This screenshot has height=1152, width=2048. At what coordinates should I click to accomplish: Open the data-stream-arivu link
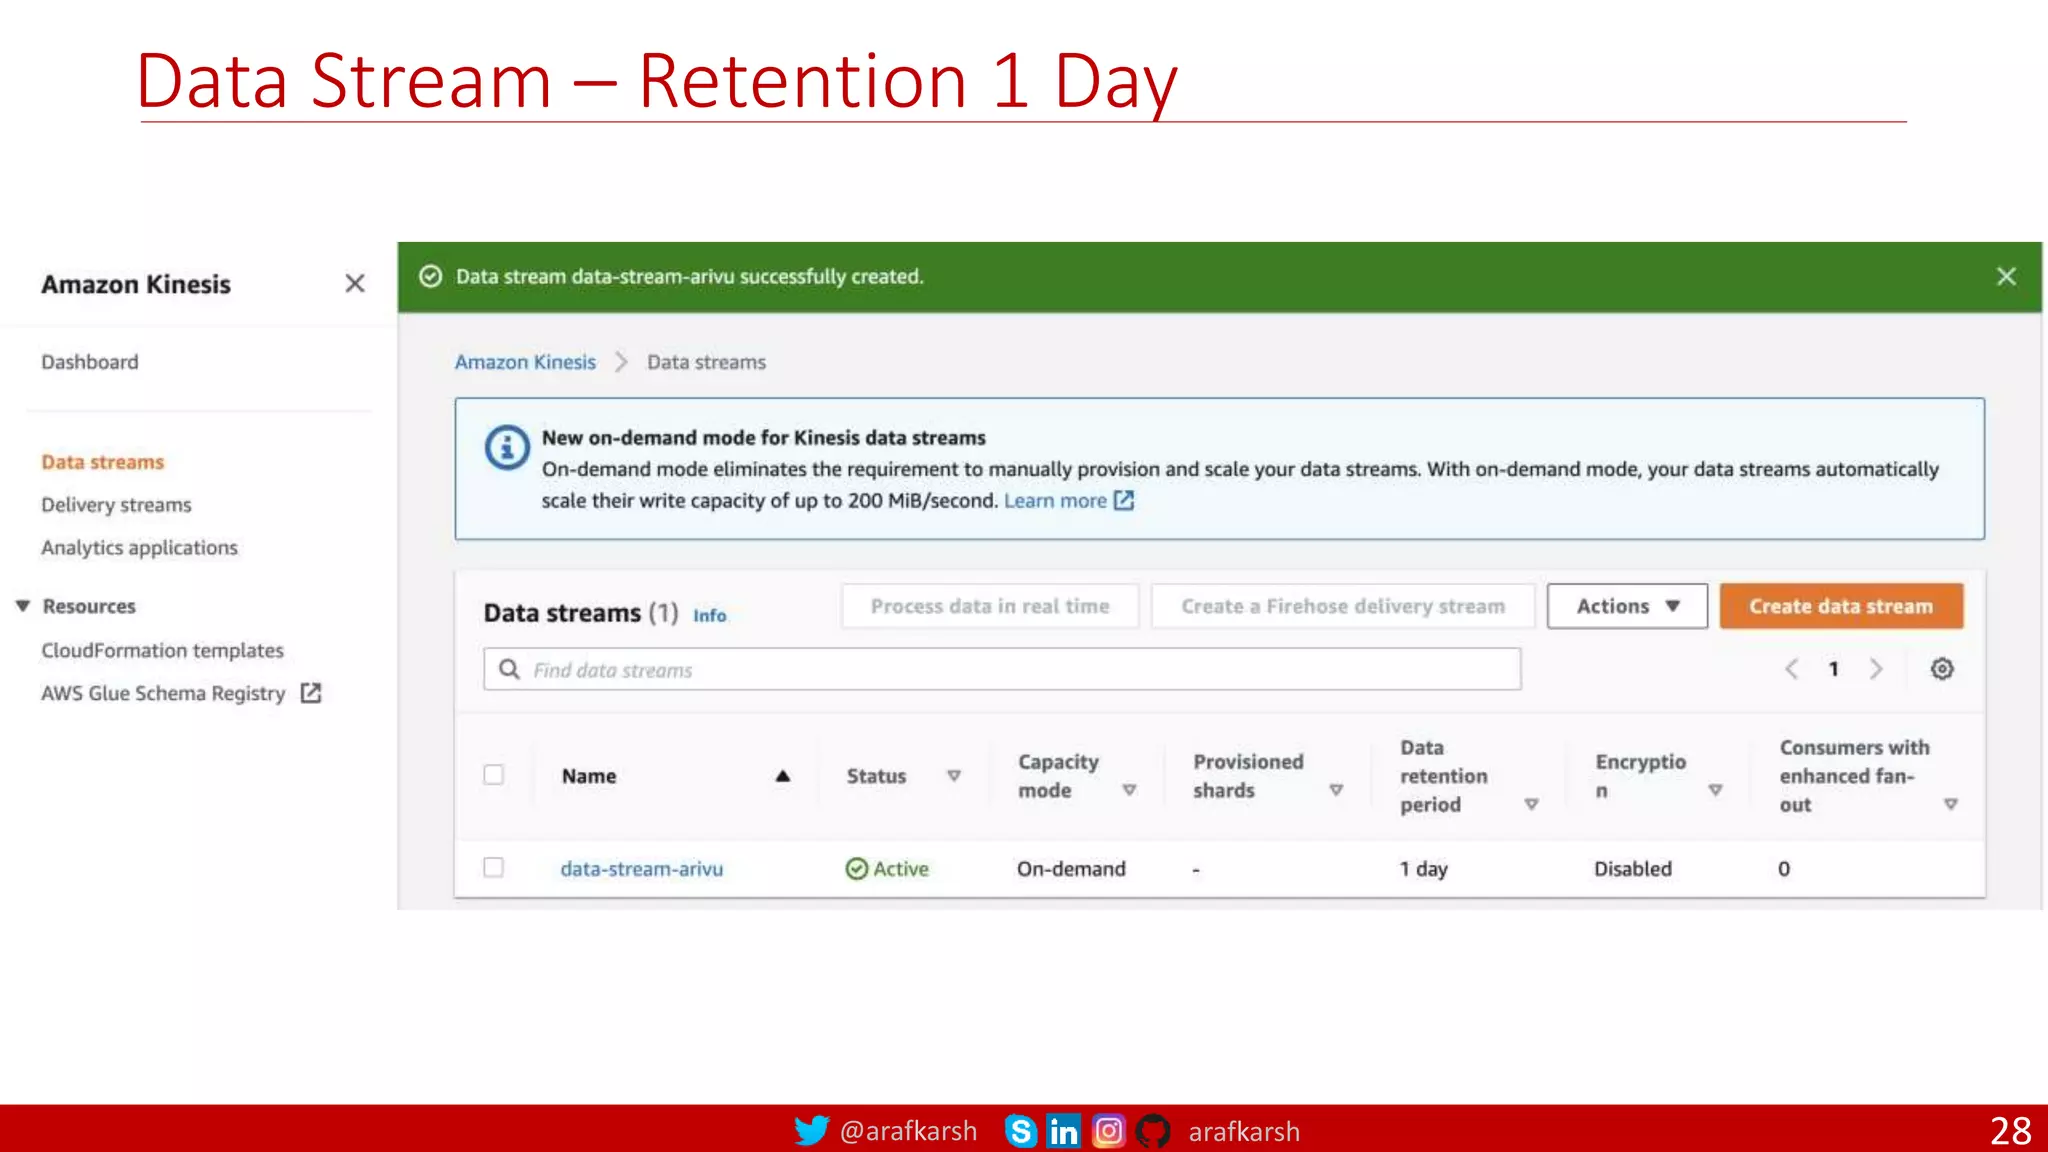(x=641, y=869)
